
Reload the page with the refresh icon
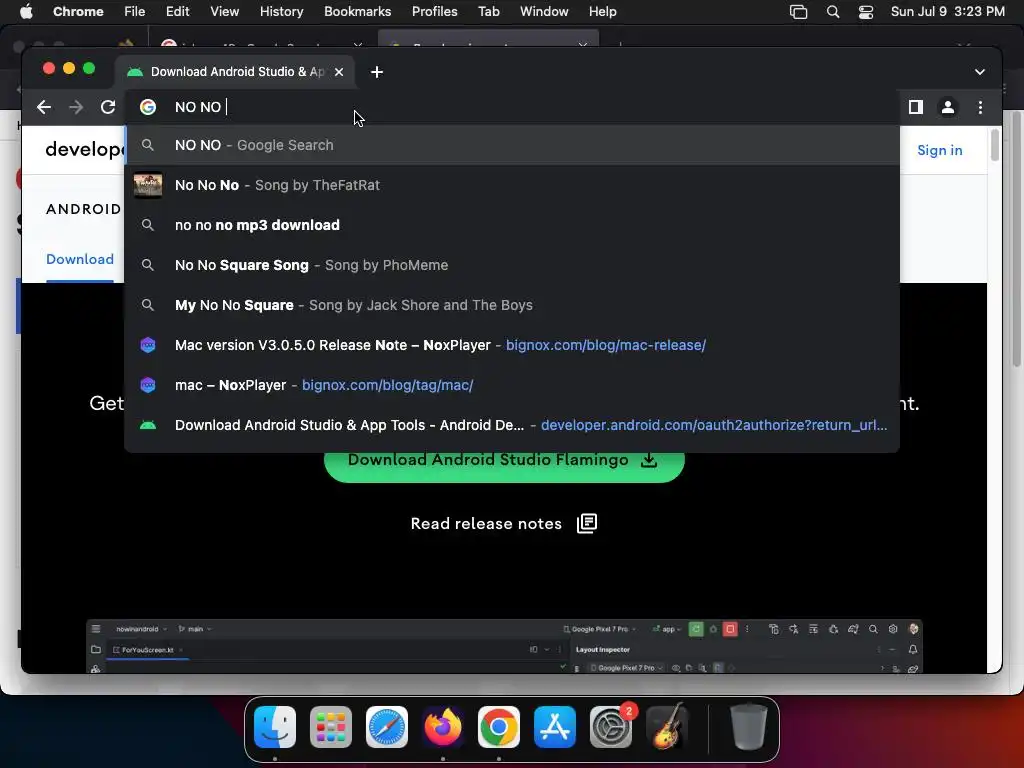(108, 107)
